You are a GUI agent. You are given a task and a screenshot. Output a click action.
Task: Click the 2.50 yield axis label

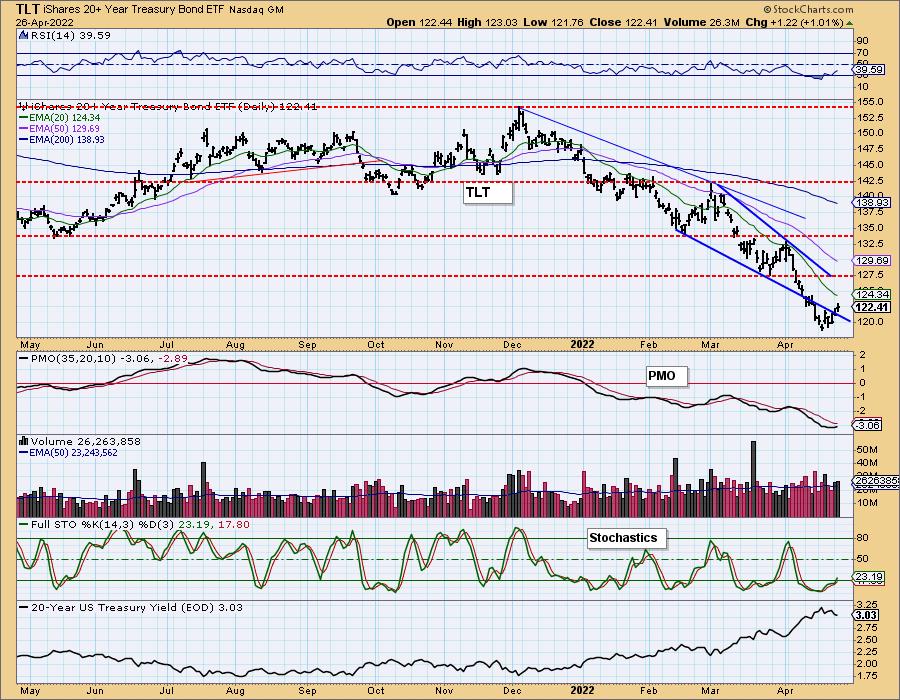868,640
